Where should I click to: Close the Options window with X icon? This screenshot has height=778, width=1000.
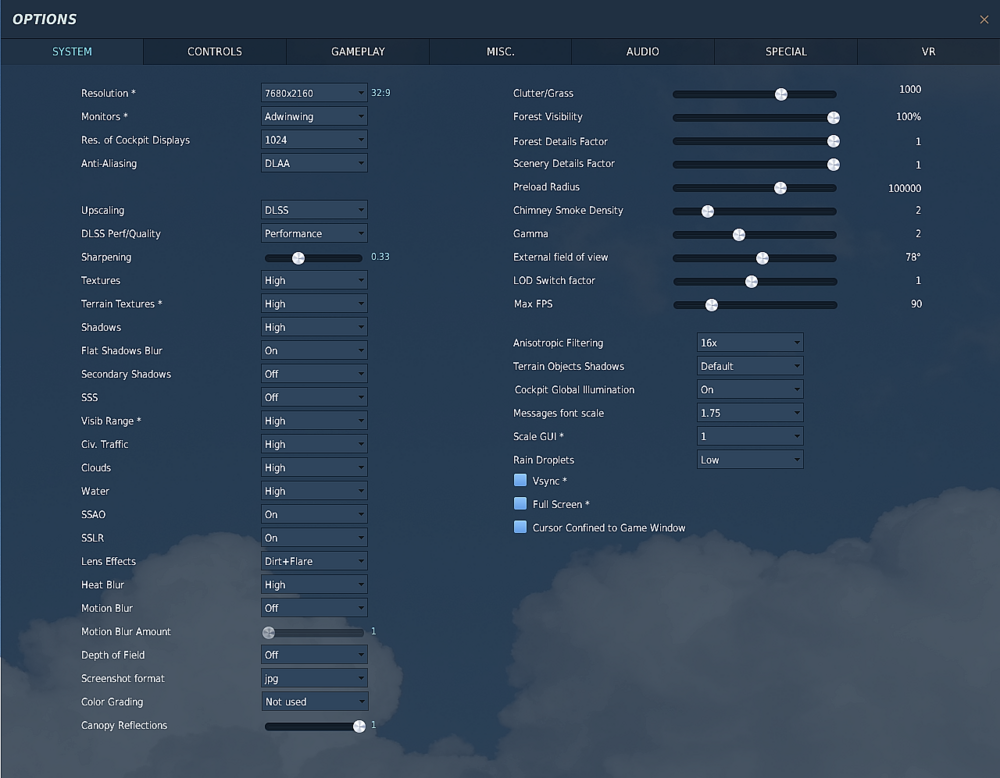(x=984, y=20)
